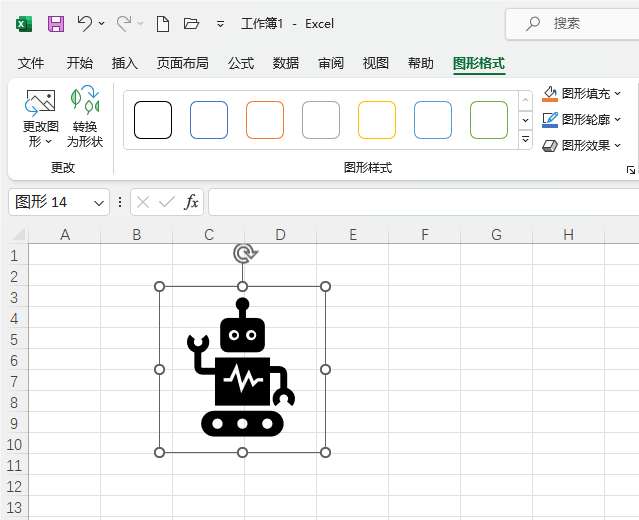Screen dimensions: 639x520
Task: Select the 数据 tab
Action: pyautogui.click(x=286, y=63)
